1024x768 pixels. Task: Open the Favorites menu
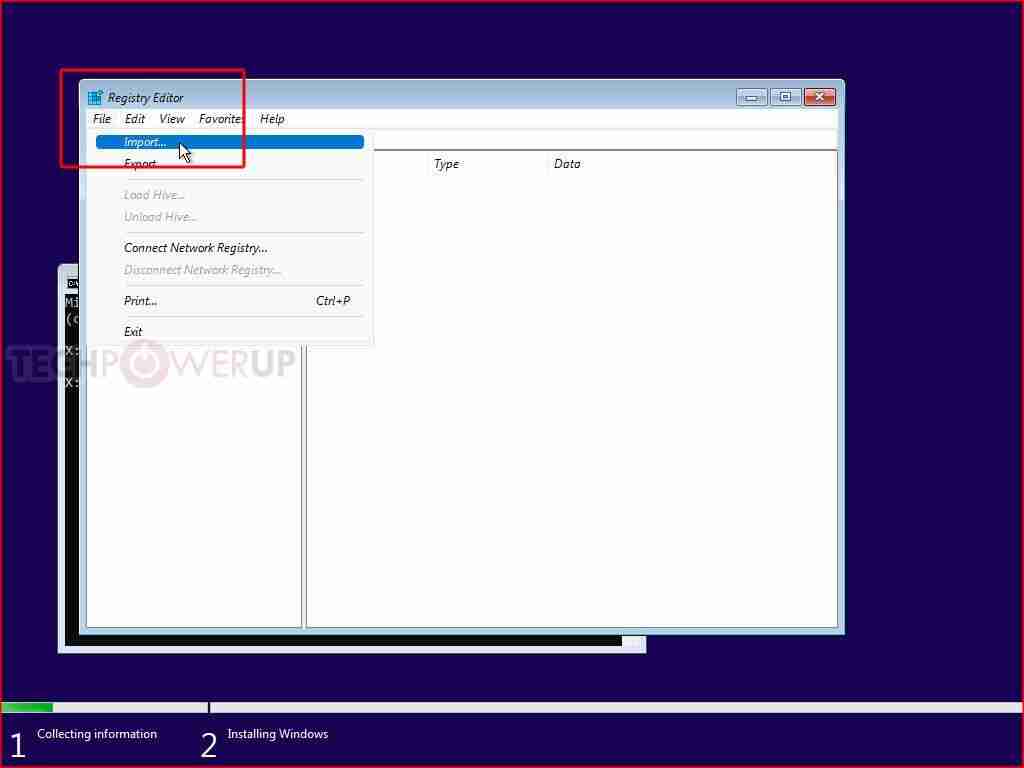click(220, 118)
